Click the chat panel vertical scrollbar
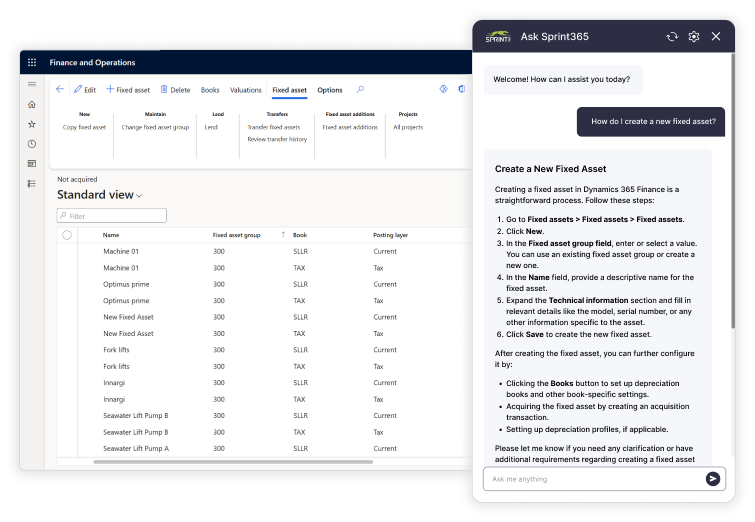This screenshot has width=755, height=522. [x=733, y=192]
